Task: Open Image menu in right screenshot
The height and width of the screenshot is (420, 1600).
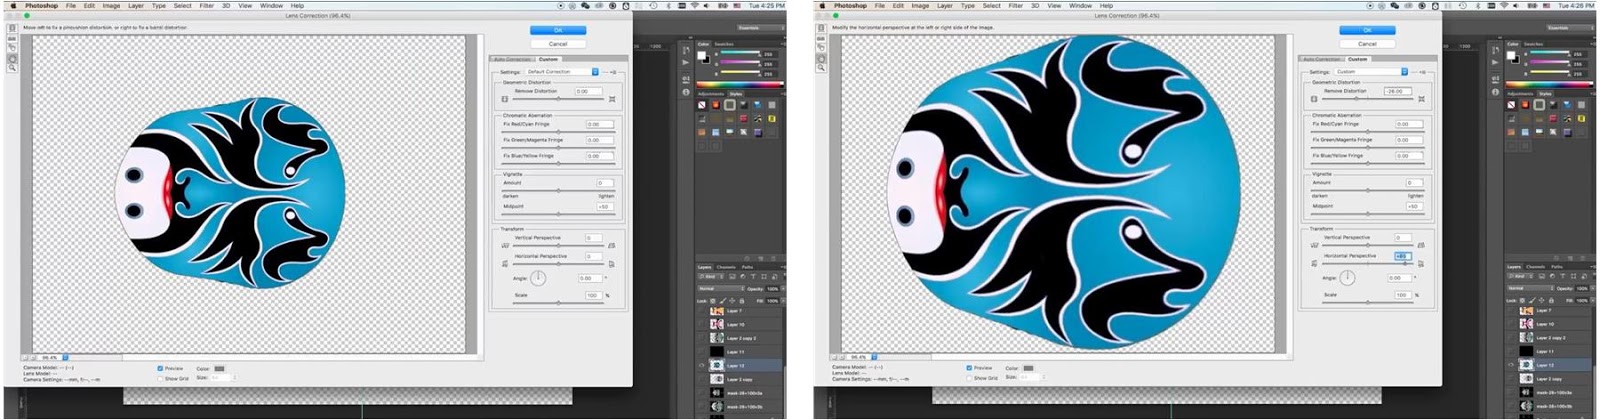Action: 920,5
